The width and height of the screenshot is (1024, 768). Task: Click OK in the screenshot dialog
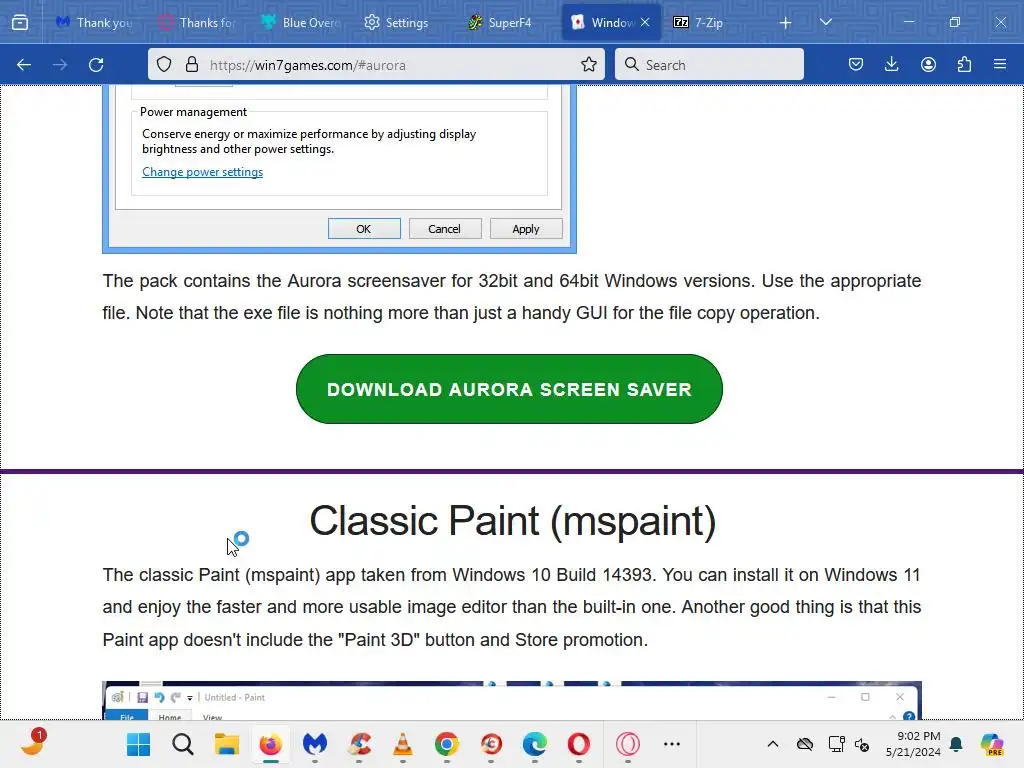(364, 229)
